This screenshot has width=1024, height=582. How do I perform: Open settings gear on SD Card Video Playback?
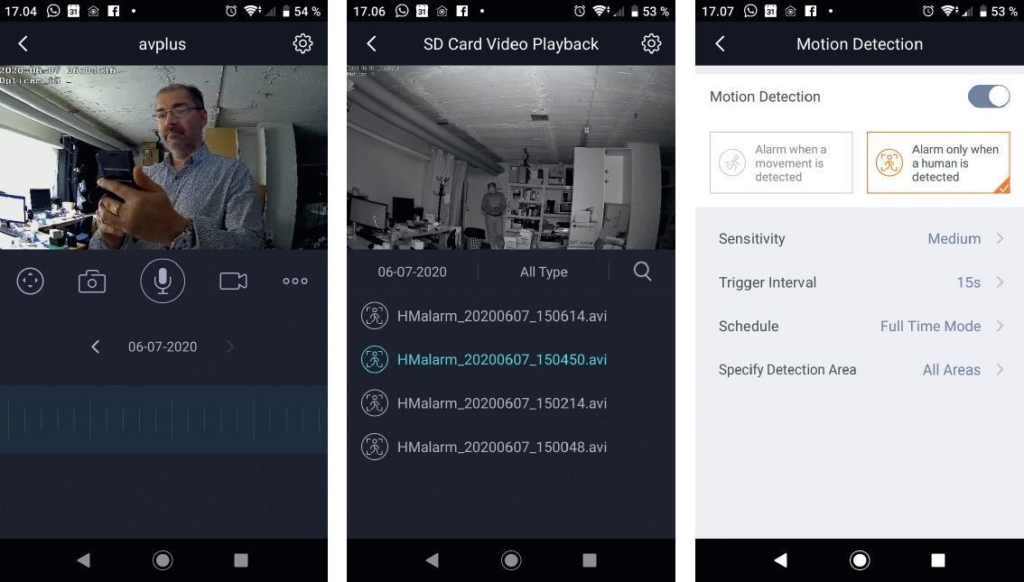click(x=651, y=44)
